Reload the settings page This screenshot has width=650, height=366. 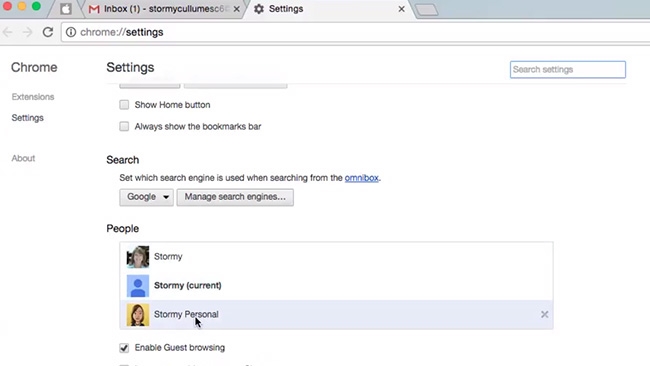[48, 32]
